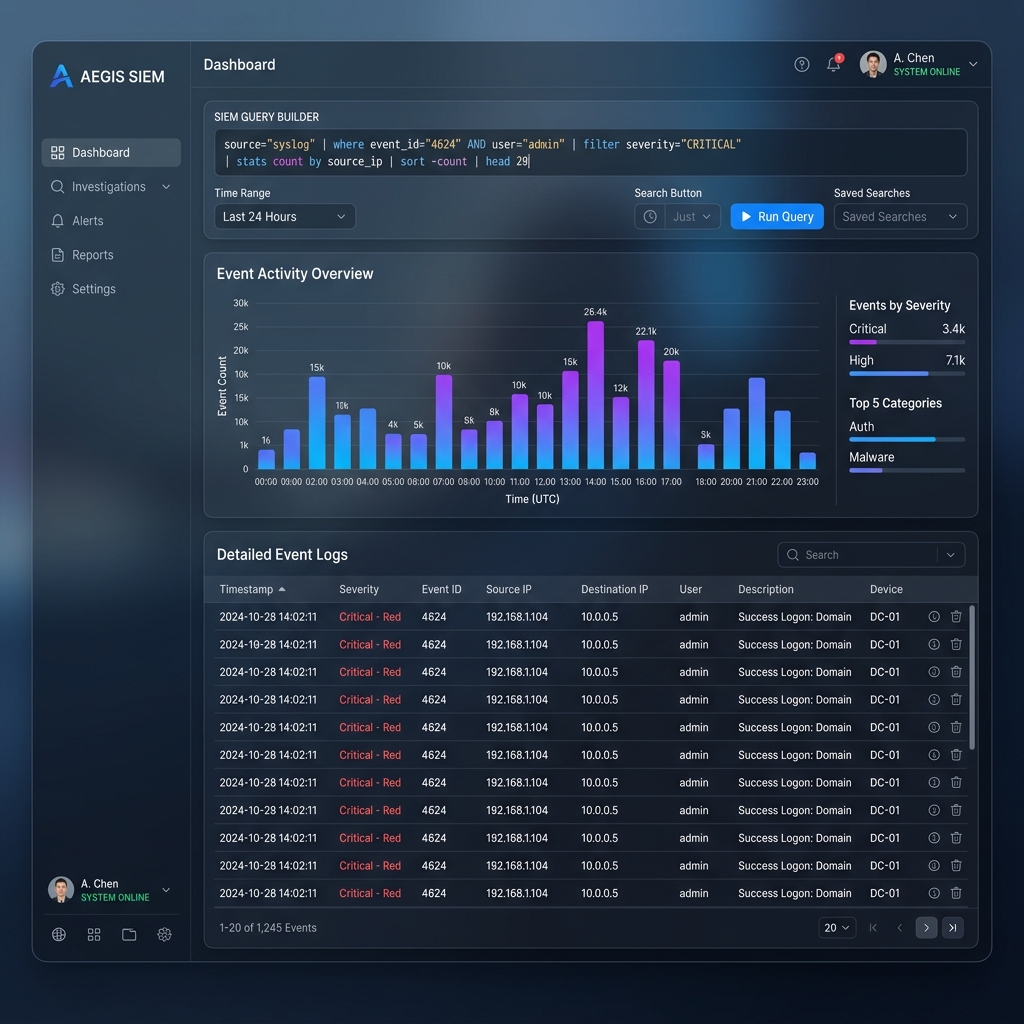Click the Description column header
1024x1024 pixels.
click(765, 589)
